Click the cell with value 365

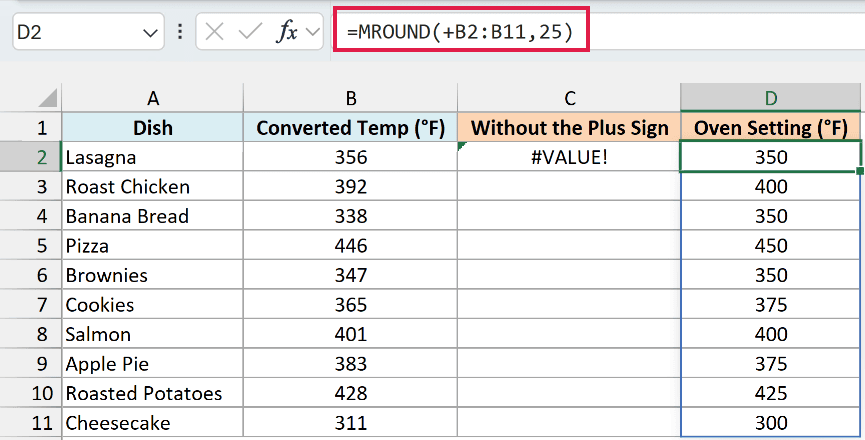(x=350, y=304)
